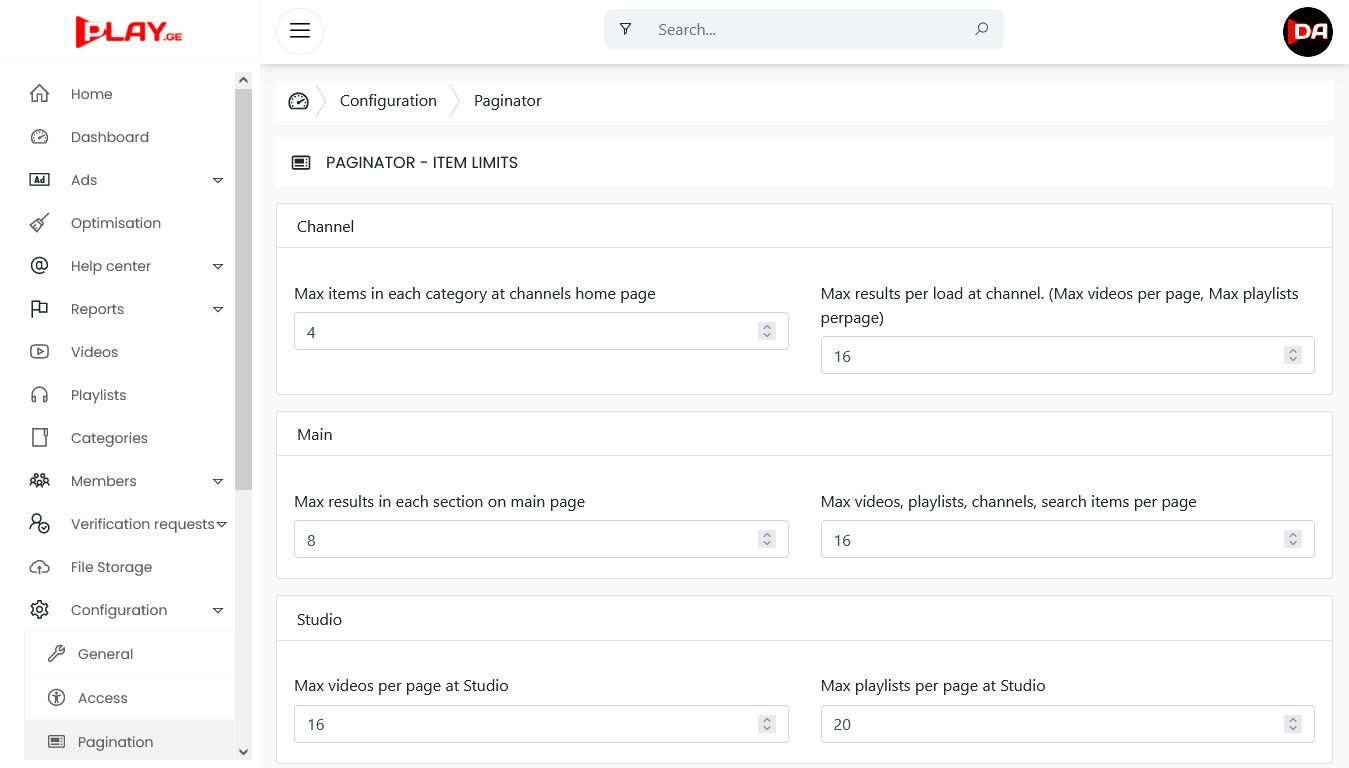
Task: Expand the Ads submenu
Action: pos(218,180)
